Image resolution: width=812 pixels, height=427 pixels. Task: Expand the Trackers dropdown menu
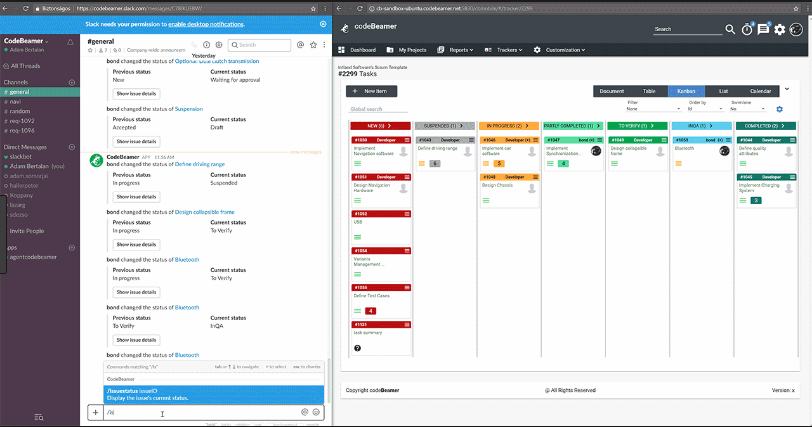pos(510,50)
